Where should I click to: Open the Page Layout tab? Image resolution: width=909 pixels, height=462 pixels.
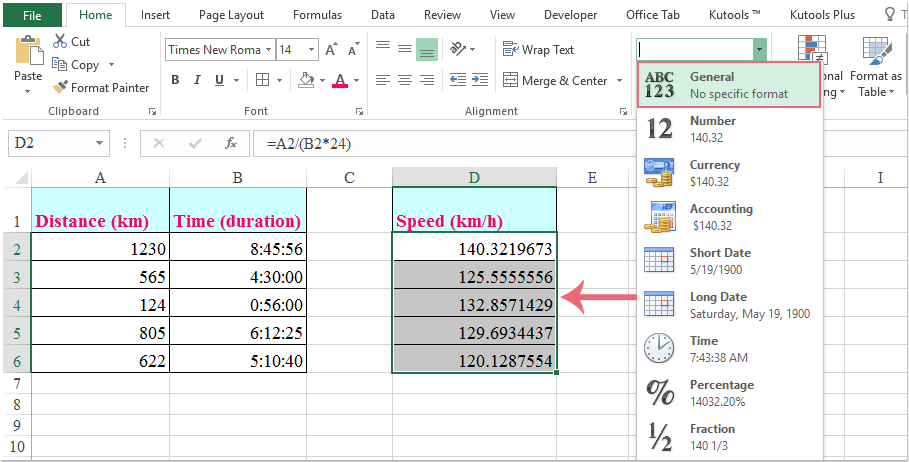[x=231, y=15]
